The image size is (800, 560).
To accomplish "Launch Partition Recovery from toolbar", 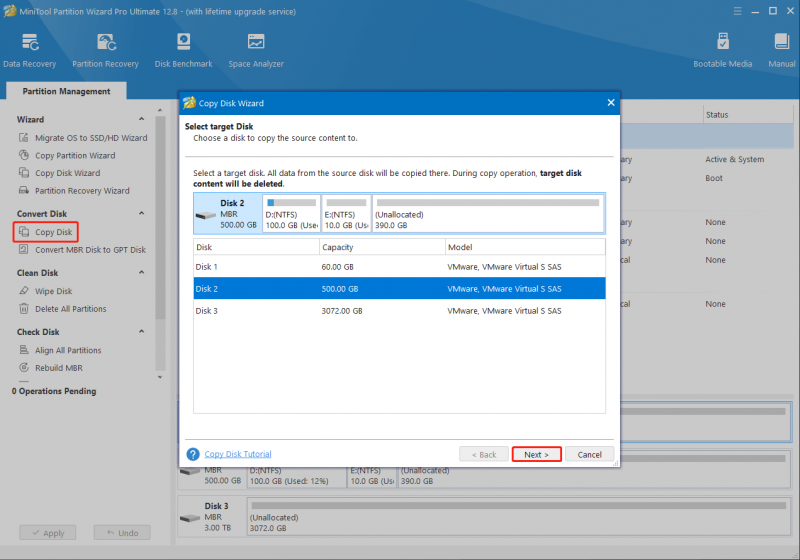I will point(105,50).
